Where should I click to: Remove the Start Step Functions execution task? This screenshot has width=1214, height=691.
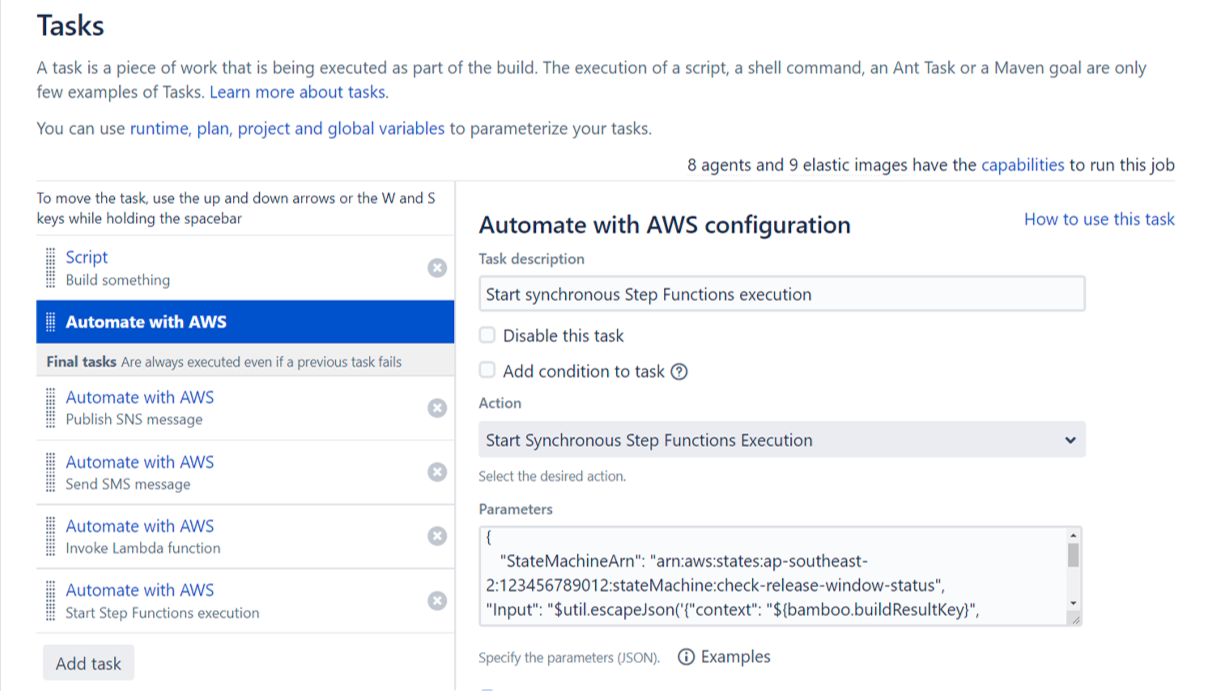click(437, 600)
